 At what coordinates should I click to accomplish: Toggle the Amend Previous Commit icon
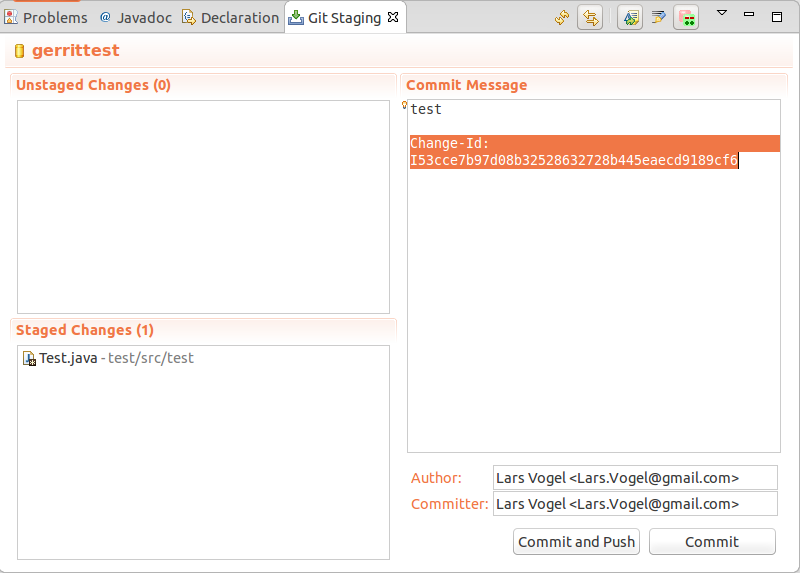point(630,18)
